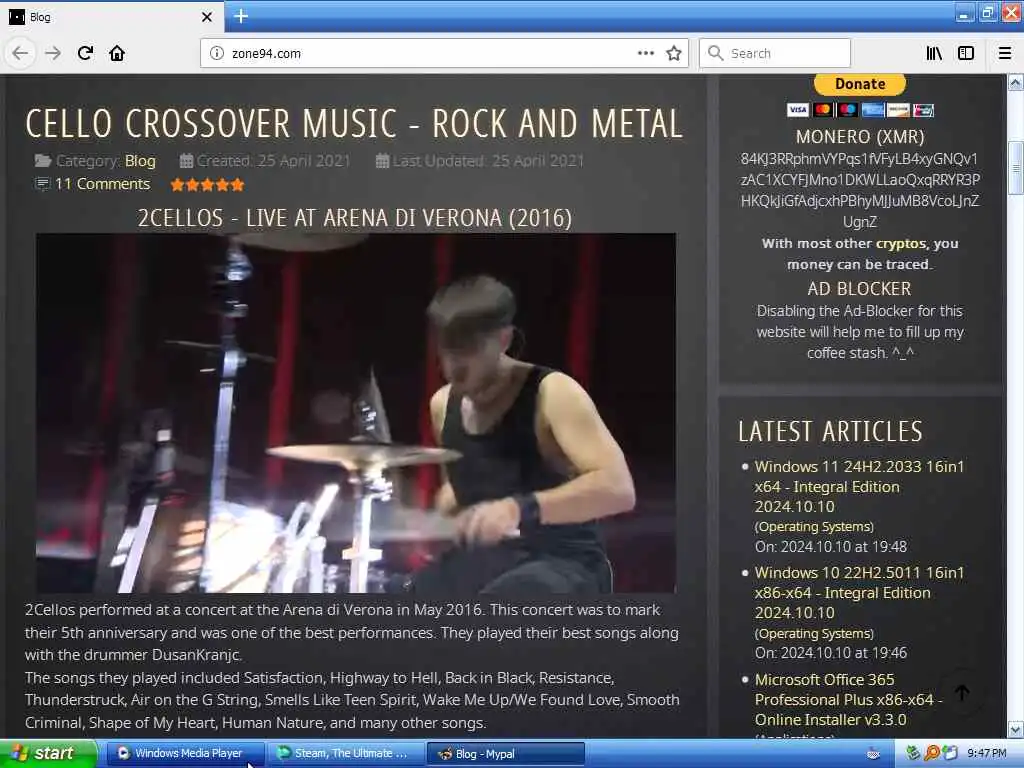The image size is (1024, 768).
Task: Click the vertical scrollbar thumb
Action: (1015, 168)
